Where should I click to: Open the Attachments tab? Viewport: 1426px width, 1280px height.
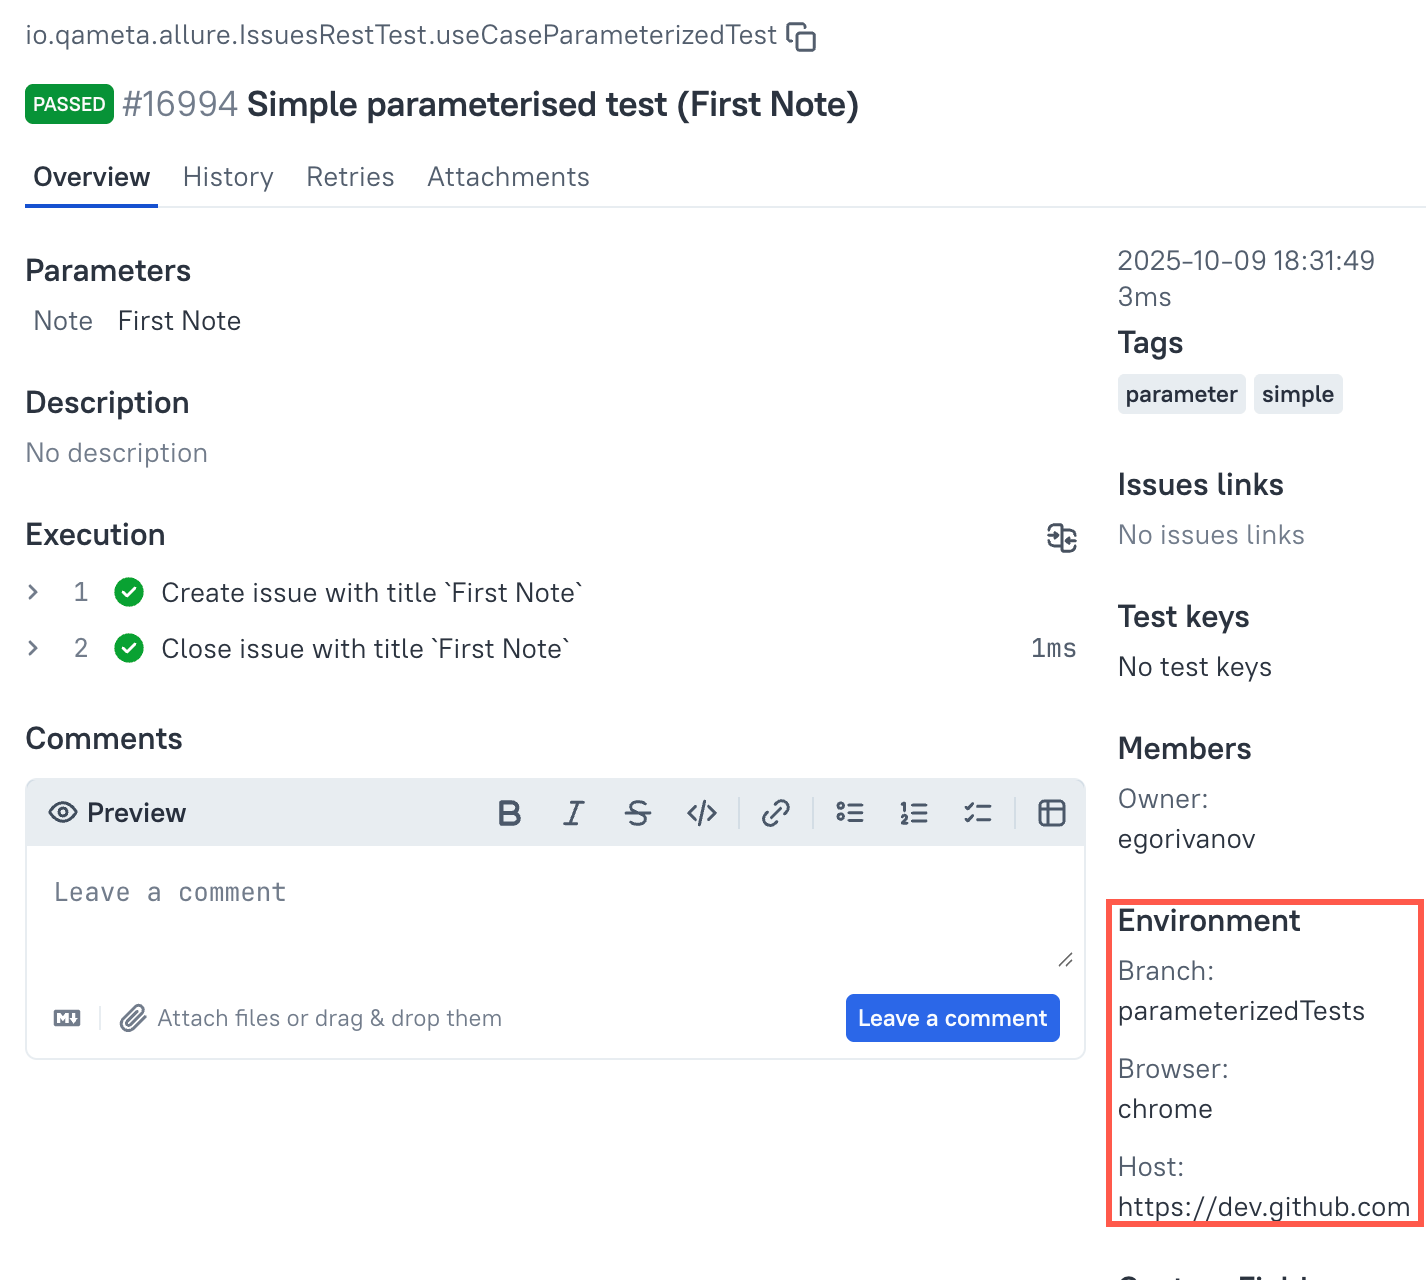[508, 177]
